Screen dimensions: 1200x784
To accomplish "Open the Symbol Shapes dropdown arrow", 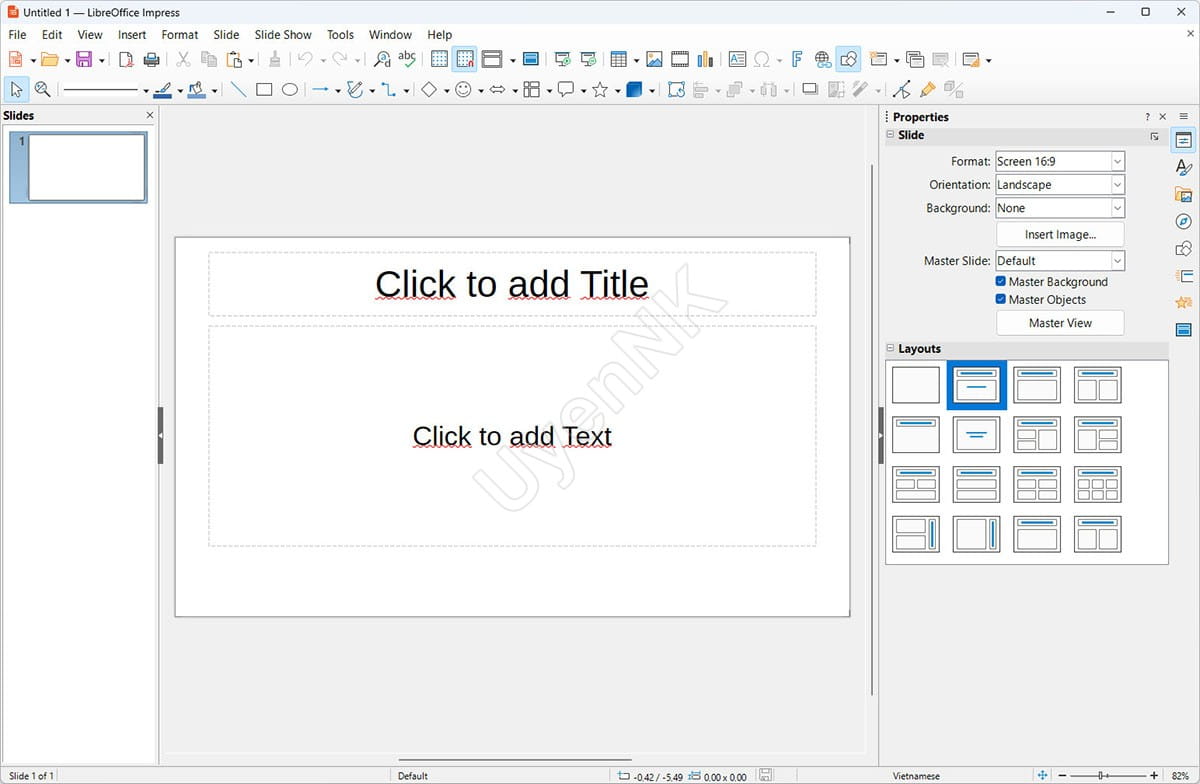I will coord(481,90).
